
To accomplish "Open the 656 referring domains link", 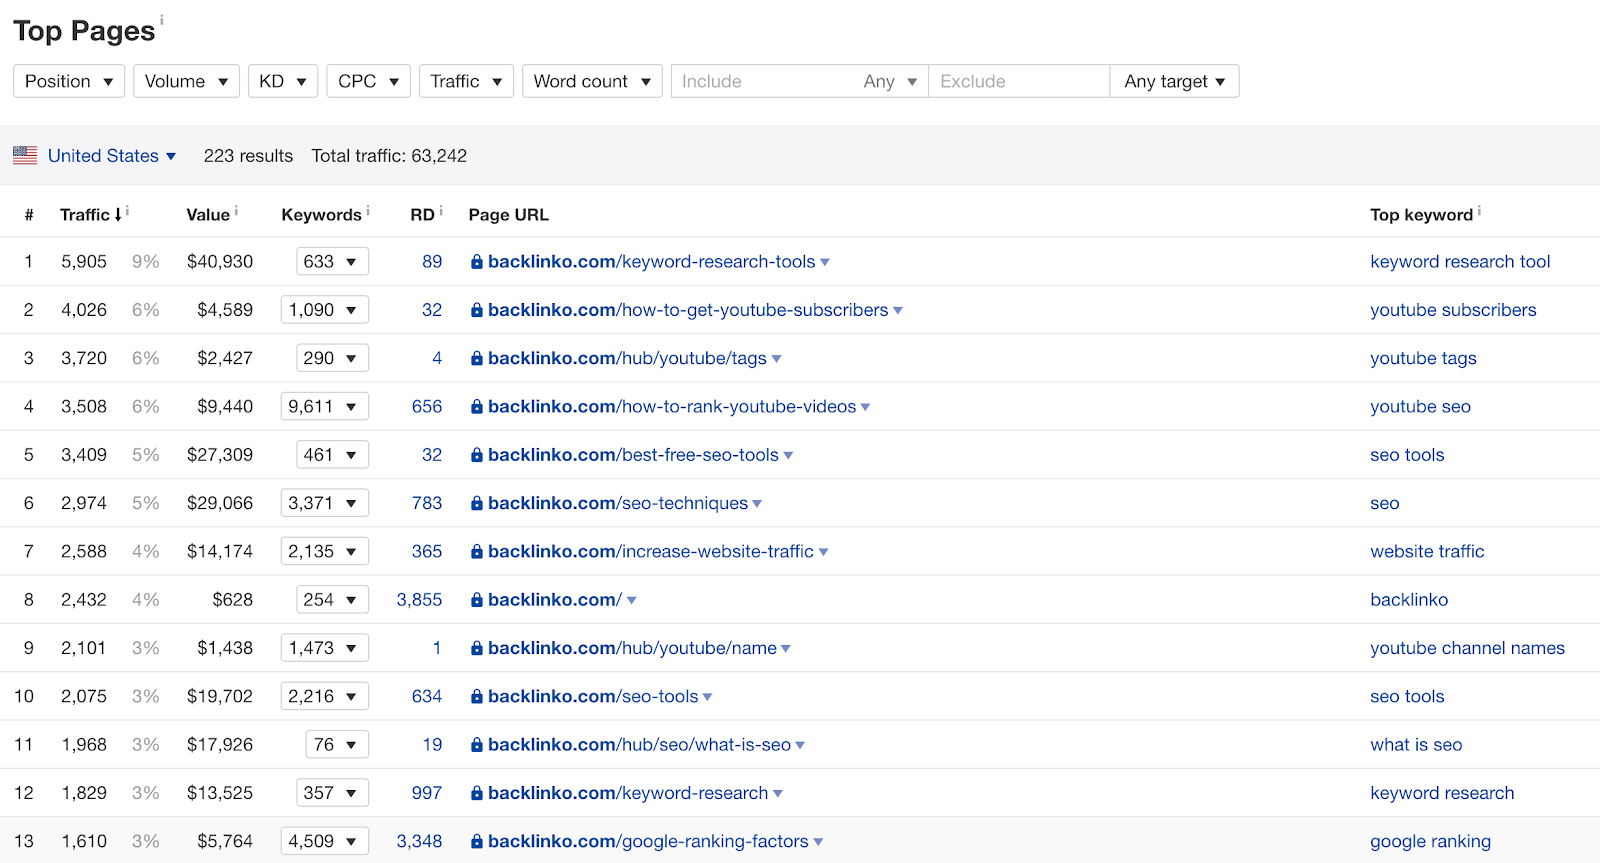I will (x=427, y=407).
